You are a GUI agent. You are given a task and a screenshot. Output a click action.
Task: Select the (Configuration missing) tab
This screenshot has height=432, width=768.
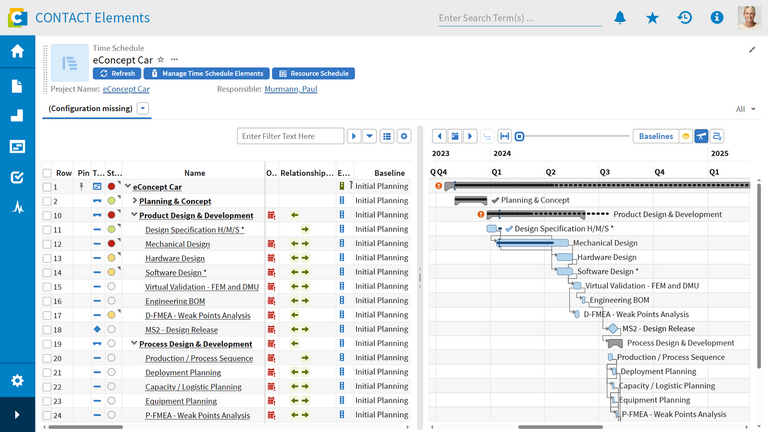90,108
